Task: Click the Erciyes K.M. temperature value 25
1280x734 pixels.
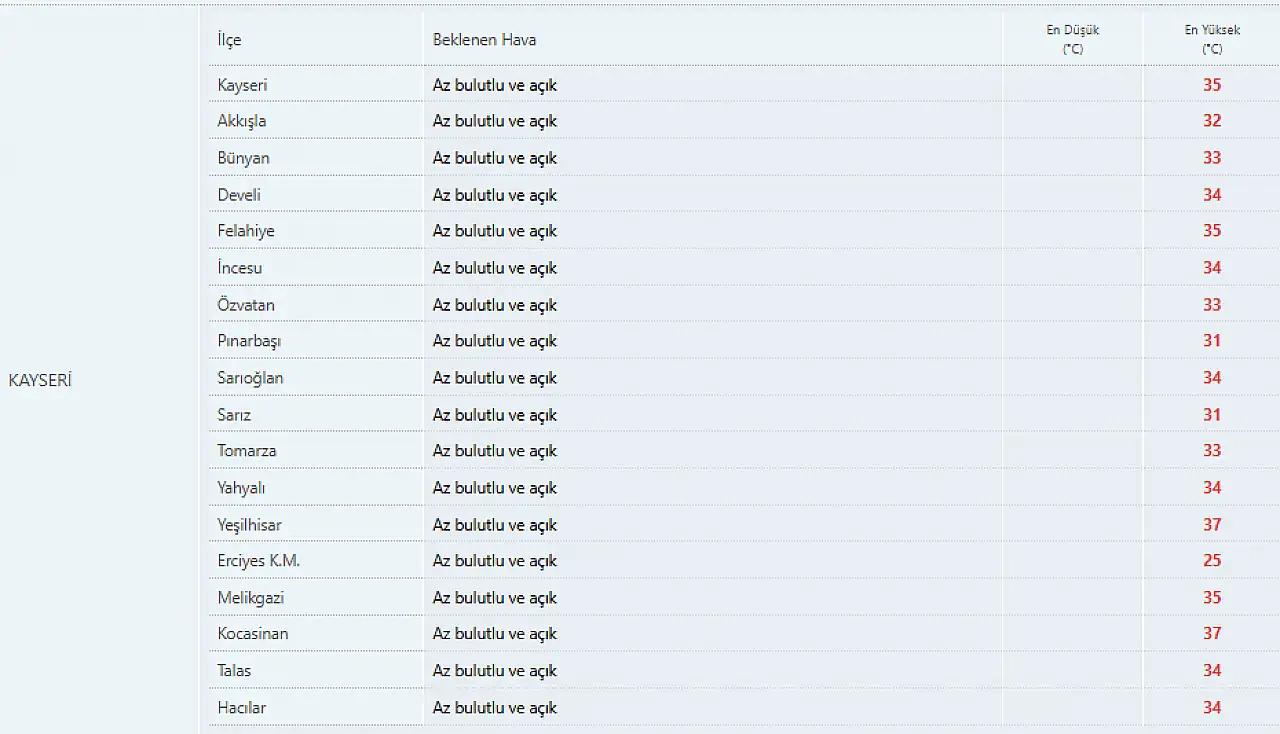Action: pyautogui.click(x=1212, y=561)
